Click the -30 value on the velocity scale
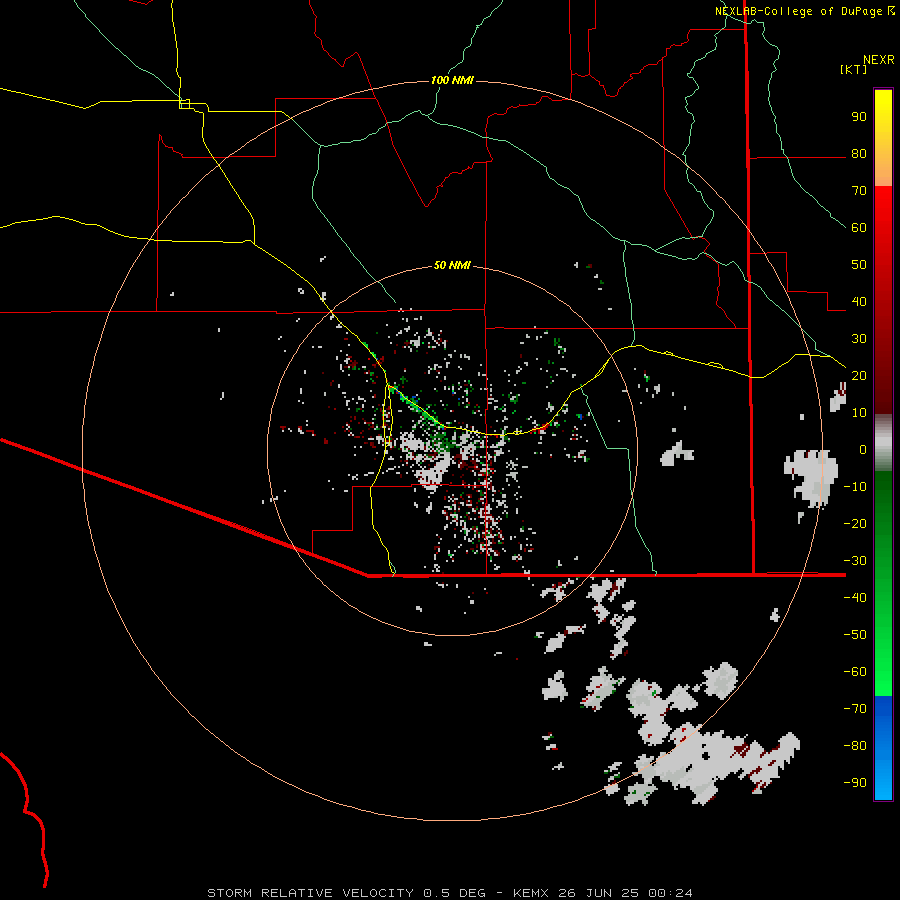The height and width of the screenshot is (900, 900). (x=855, y=561)
